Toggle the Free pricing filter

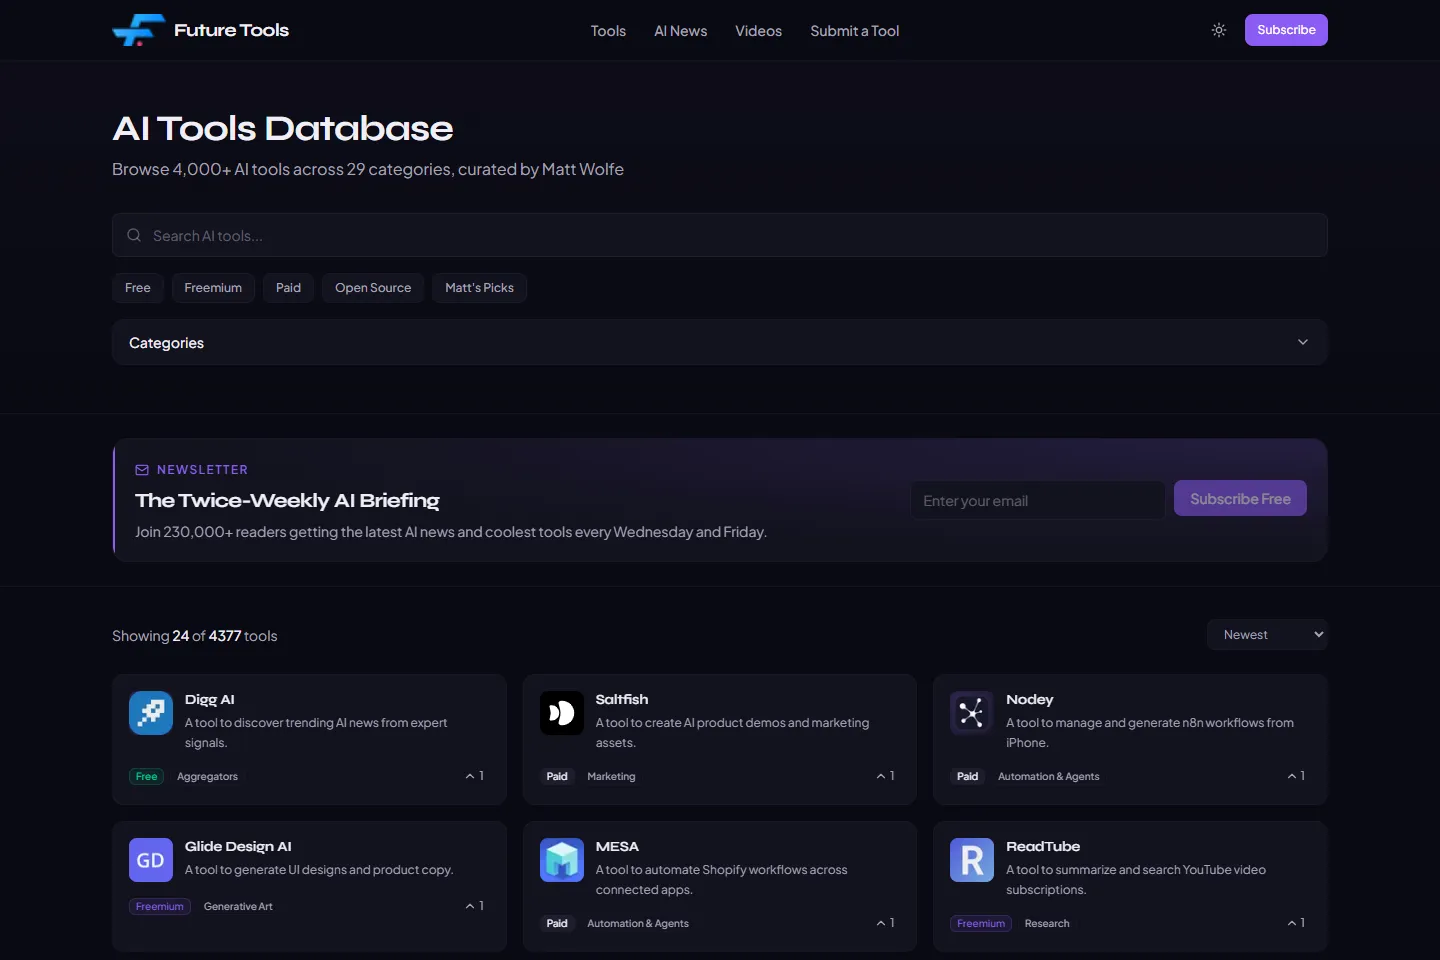[x=138, y=288]
